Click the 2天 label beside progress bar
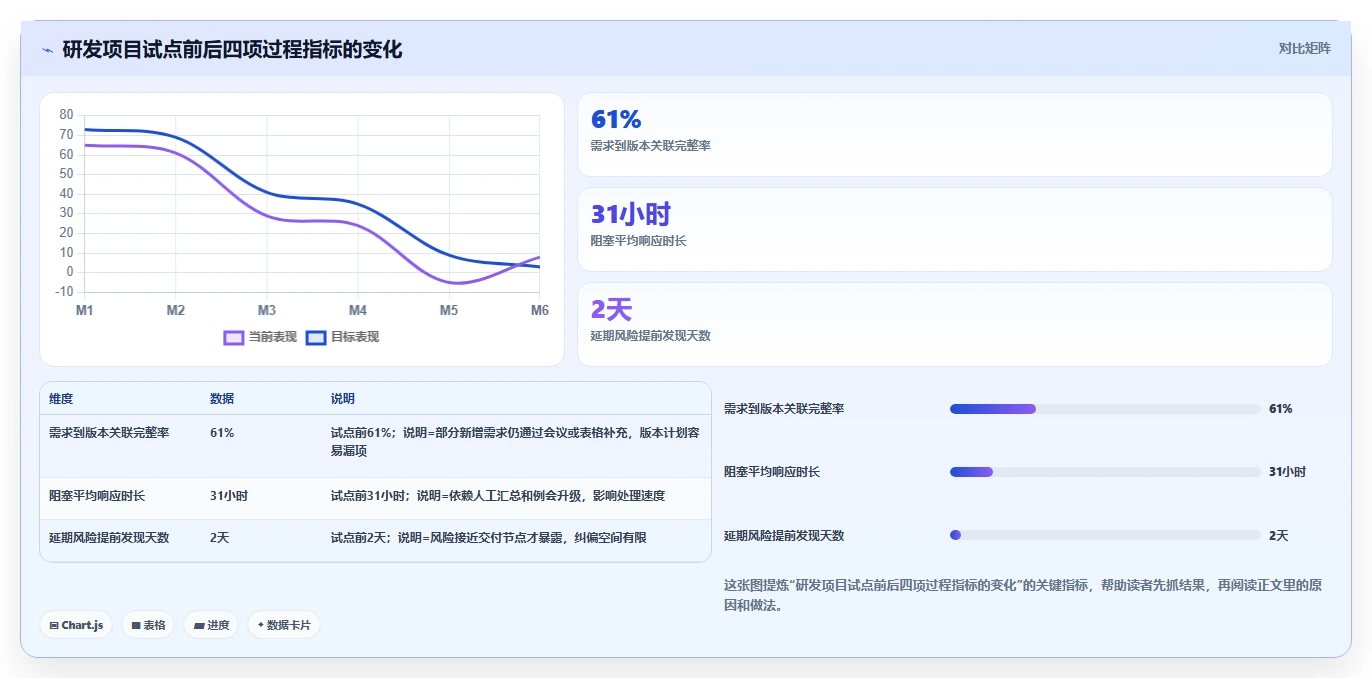1372x678 pixels. point(1279,535)
